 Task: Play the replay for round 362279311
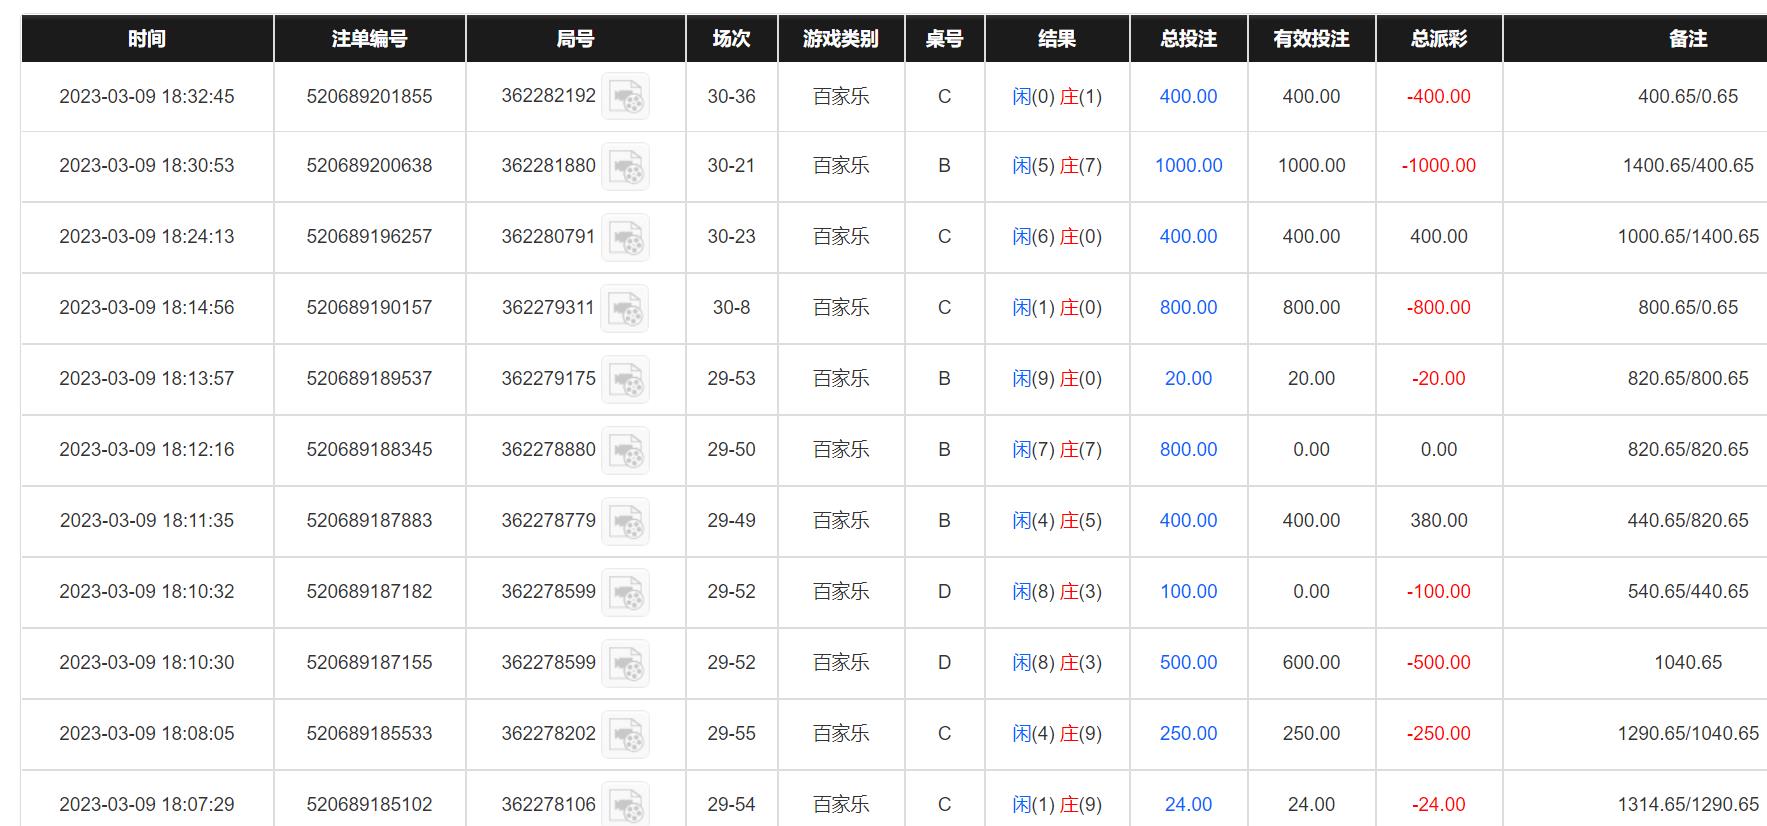click(625, 308)
